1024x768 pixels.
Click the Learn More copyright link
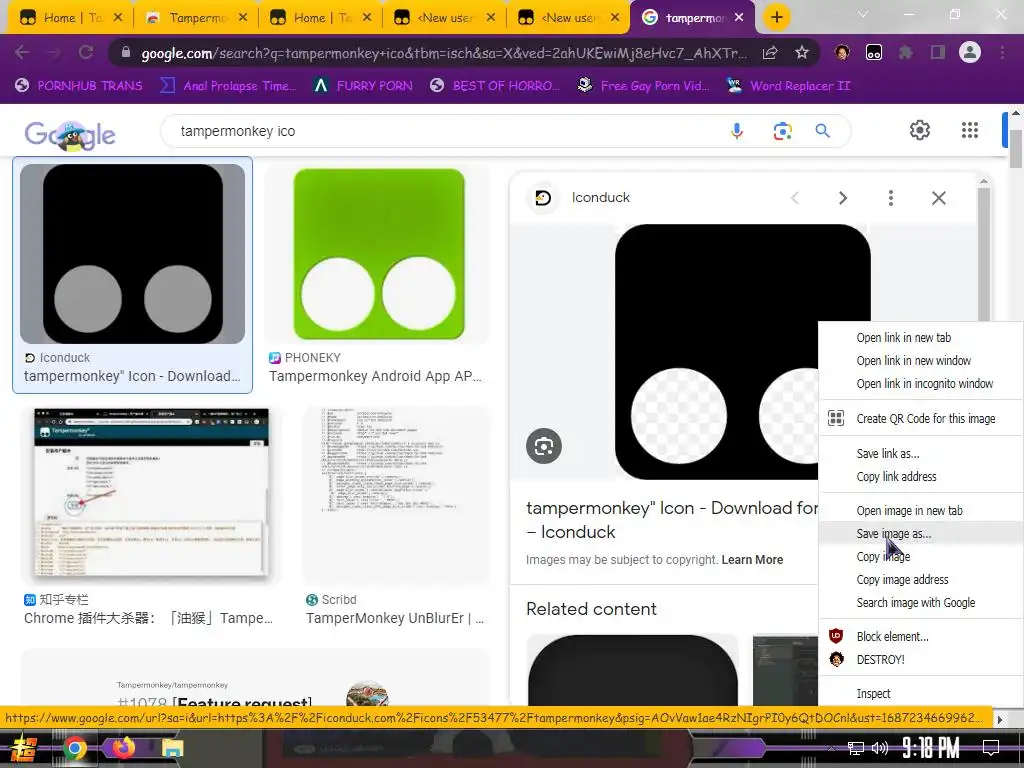tap(752, 560)
